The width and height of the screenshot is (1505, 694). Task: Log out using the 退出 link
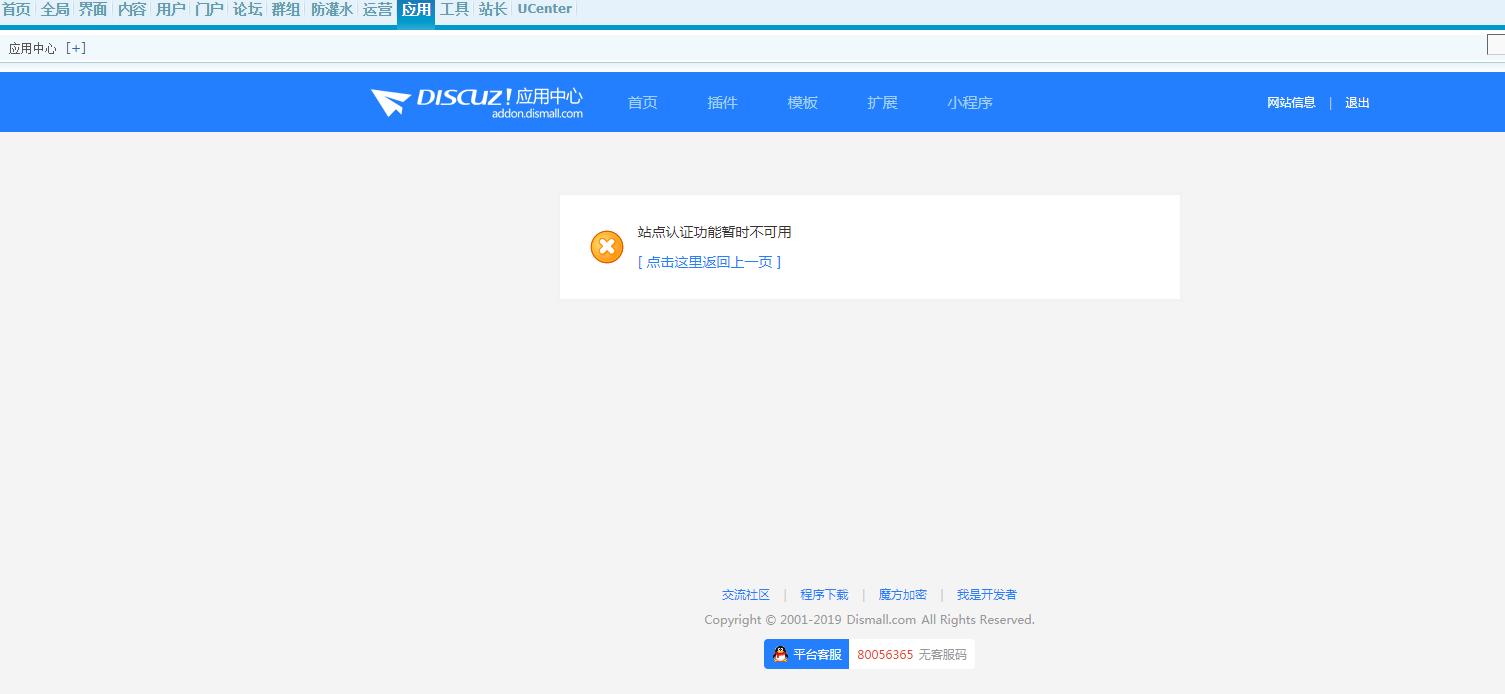1357,102
